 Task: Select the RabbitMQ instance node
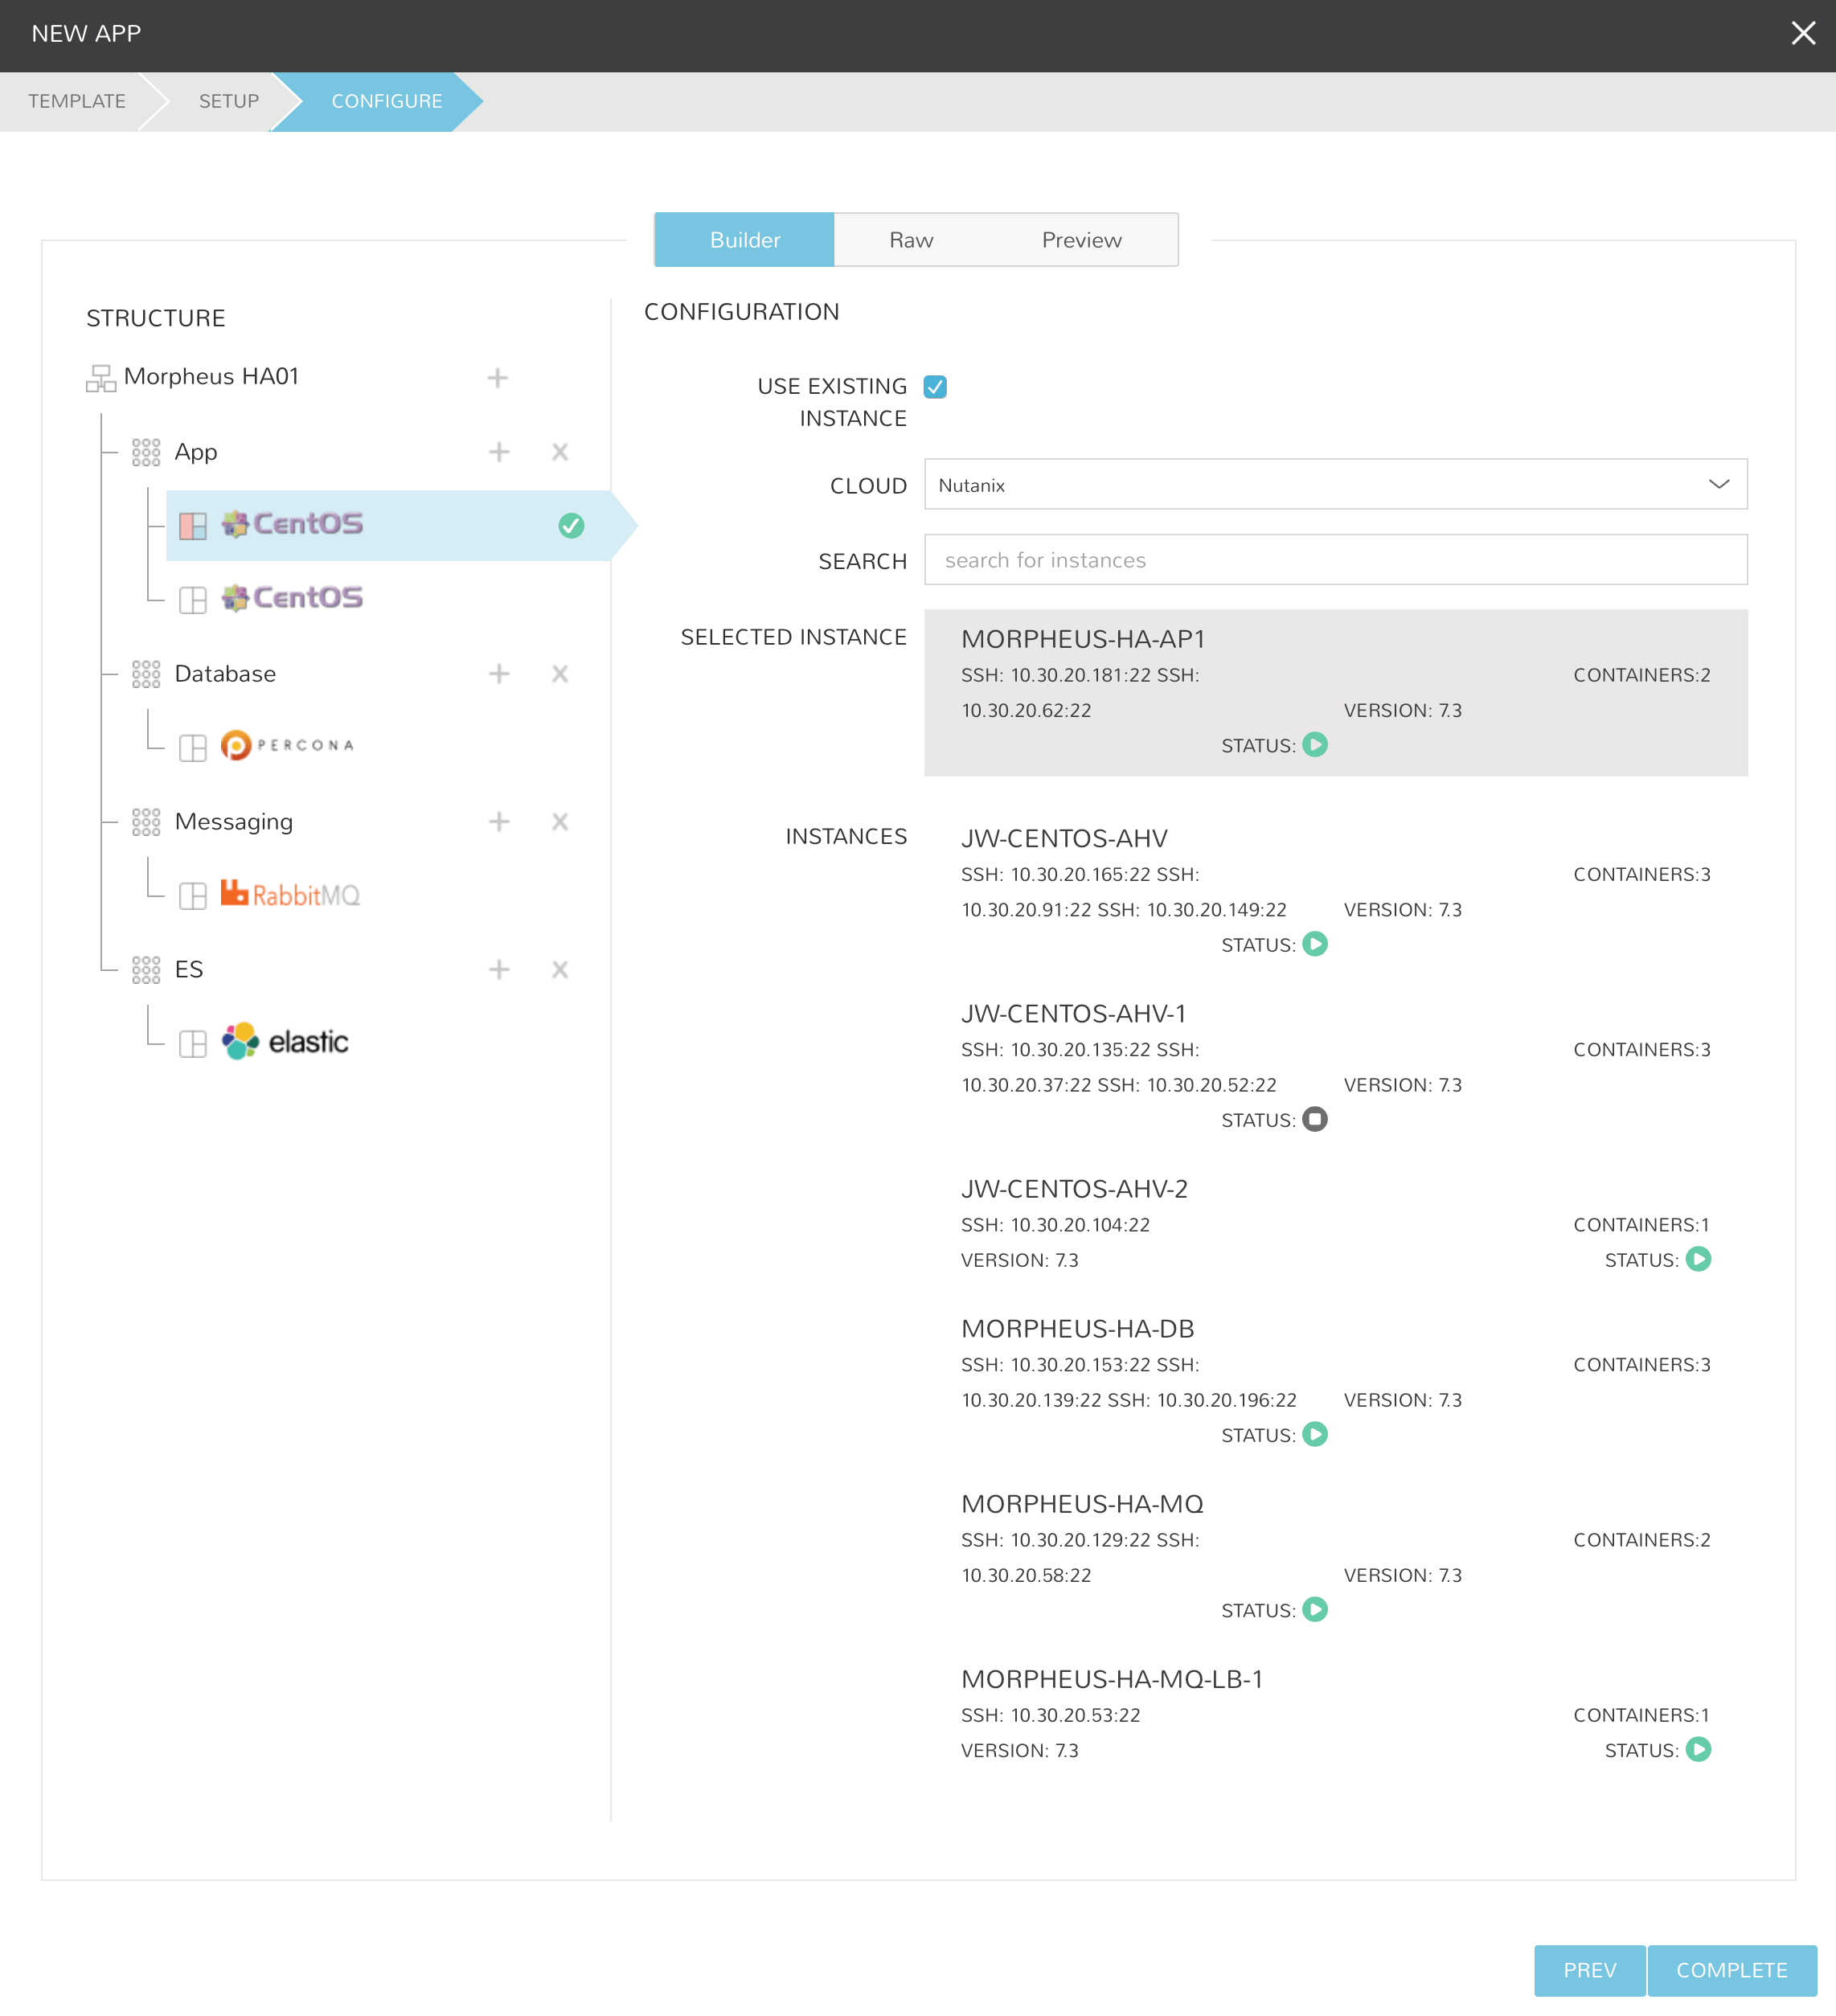click(289, 895)
